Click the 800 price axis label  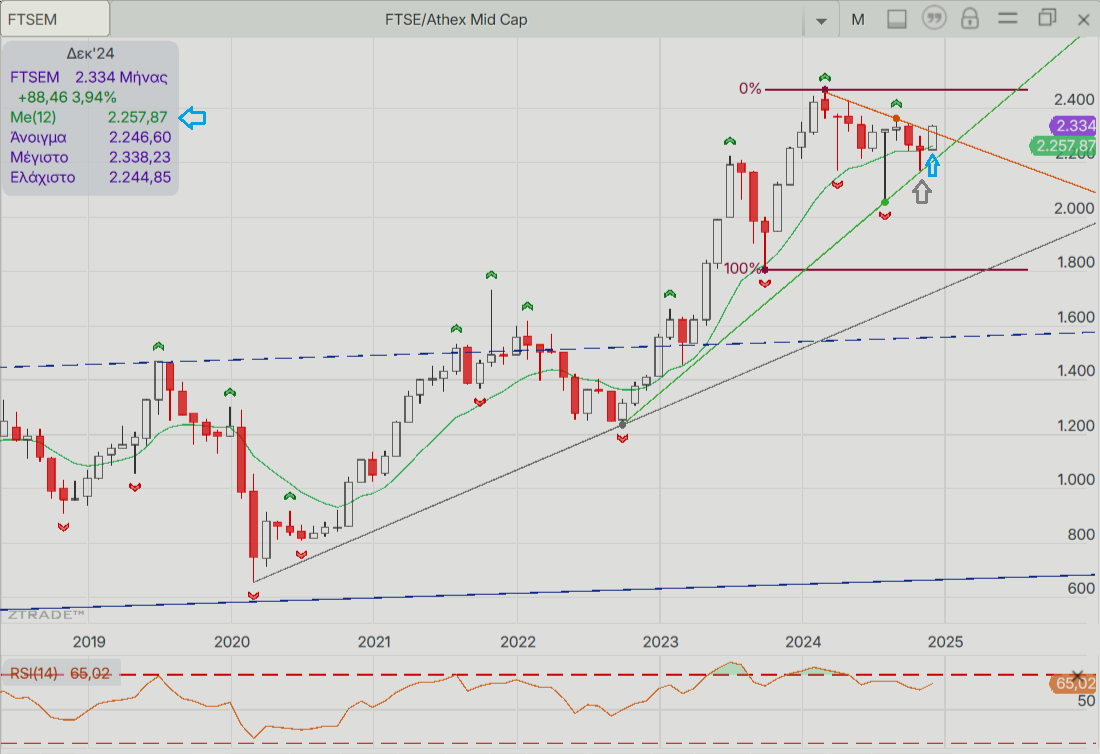pyautogui.click(x=1081, y=534)
